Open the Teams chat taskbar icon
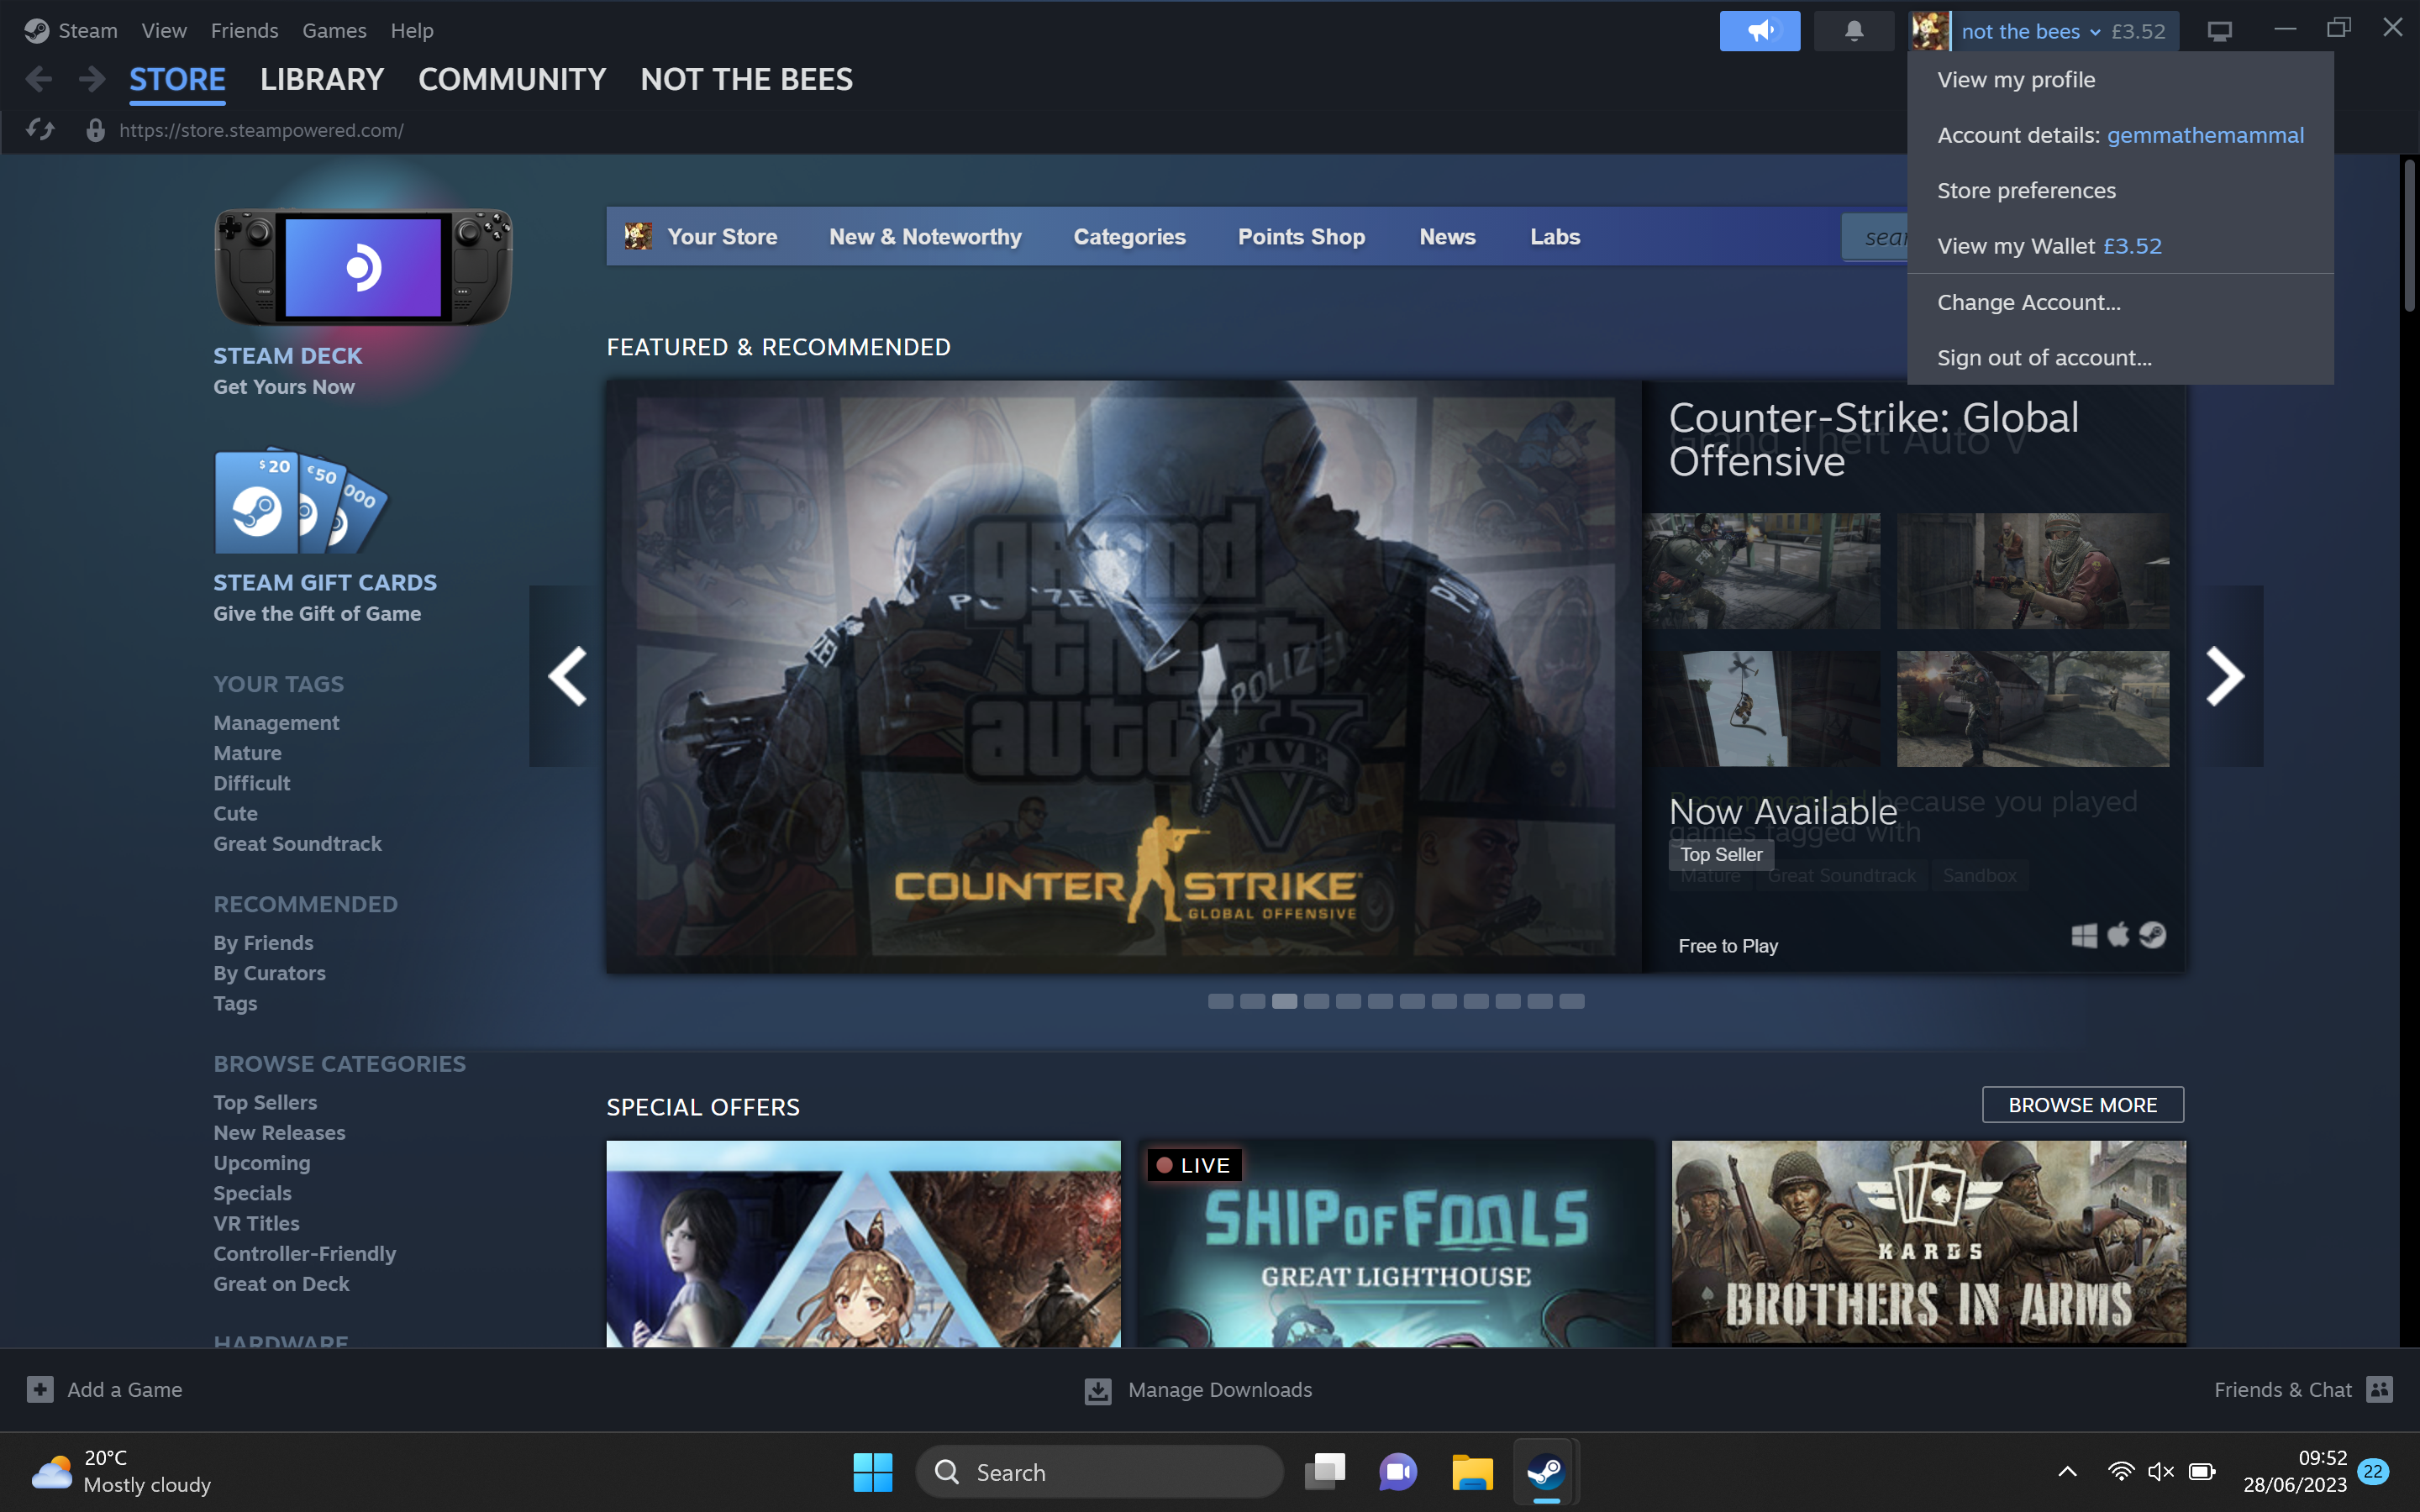 point(1398,1472)
